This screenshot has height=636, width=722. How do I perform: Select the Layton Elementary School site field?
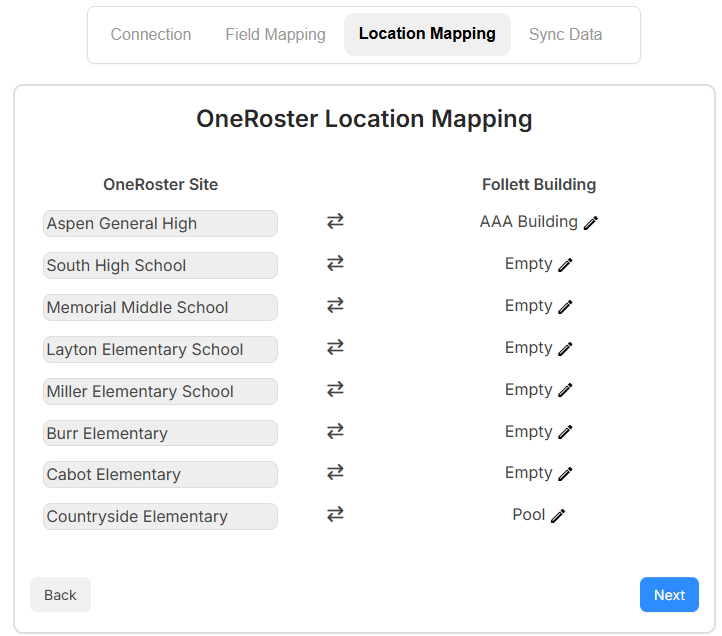pyautogui.click(x=160, y=349)
